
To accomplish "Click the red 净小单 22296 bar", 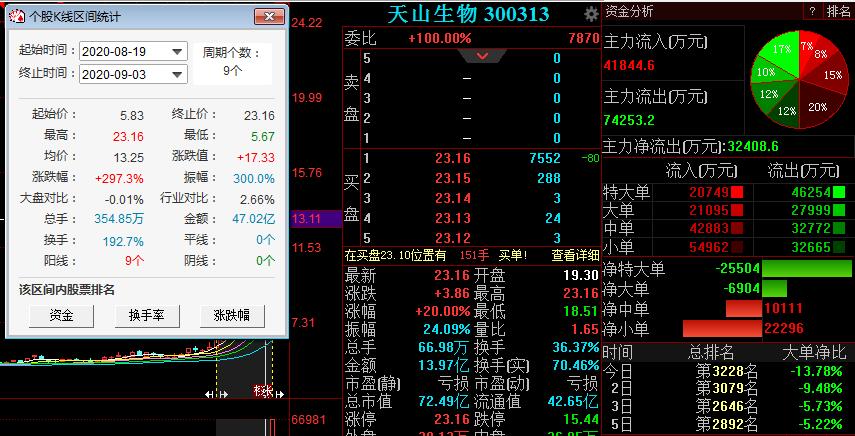I will 722,329.
